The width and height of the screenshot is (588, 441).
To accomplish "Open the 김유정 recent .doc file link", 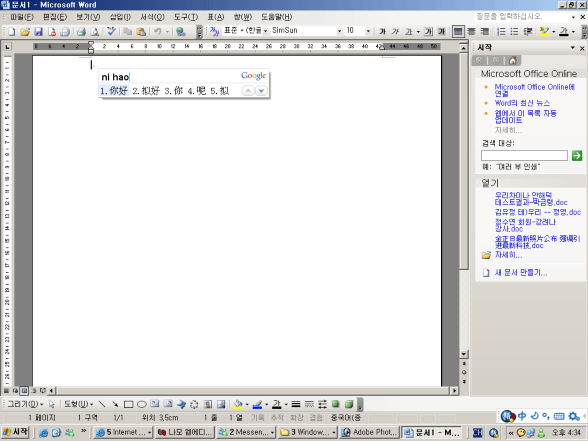I will click(538, 212).
